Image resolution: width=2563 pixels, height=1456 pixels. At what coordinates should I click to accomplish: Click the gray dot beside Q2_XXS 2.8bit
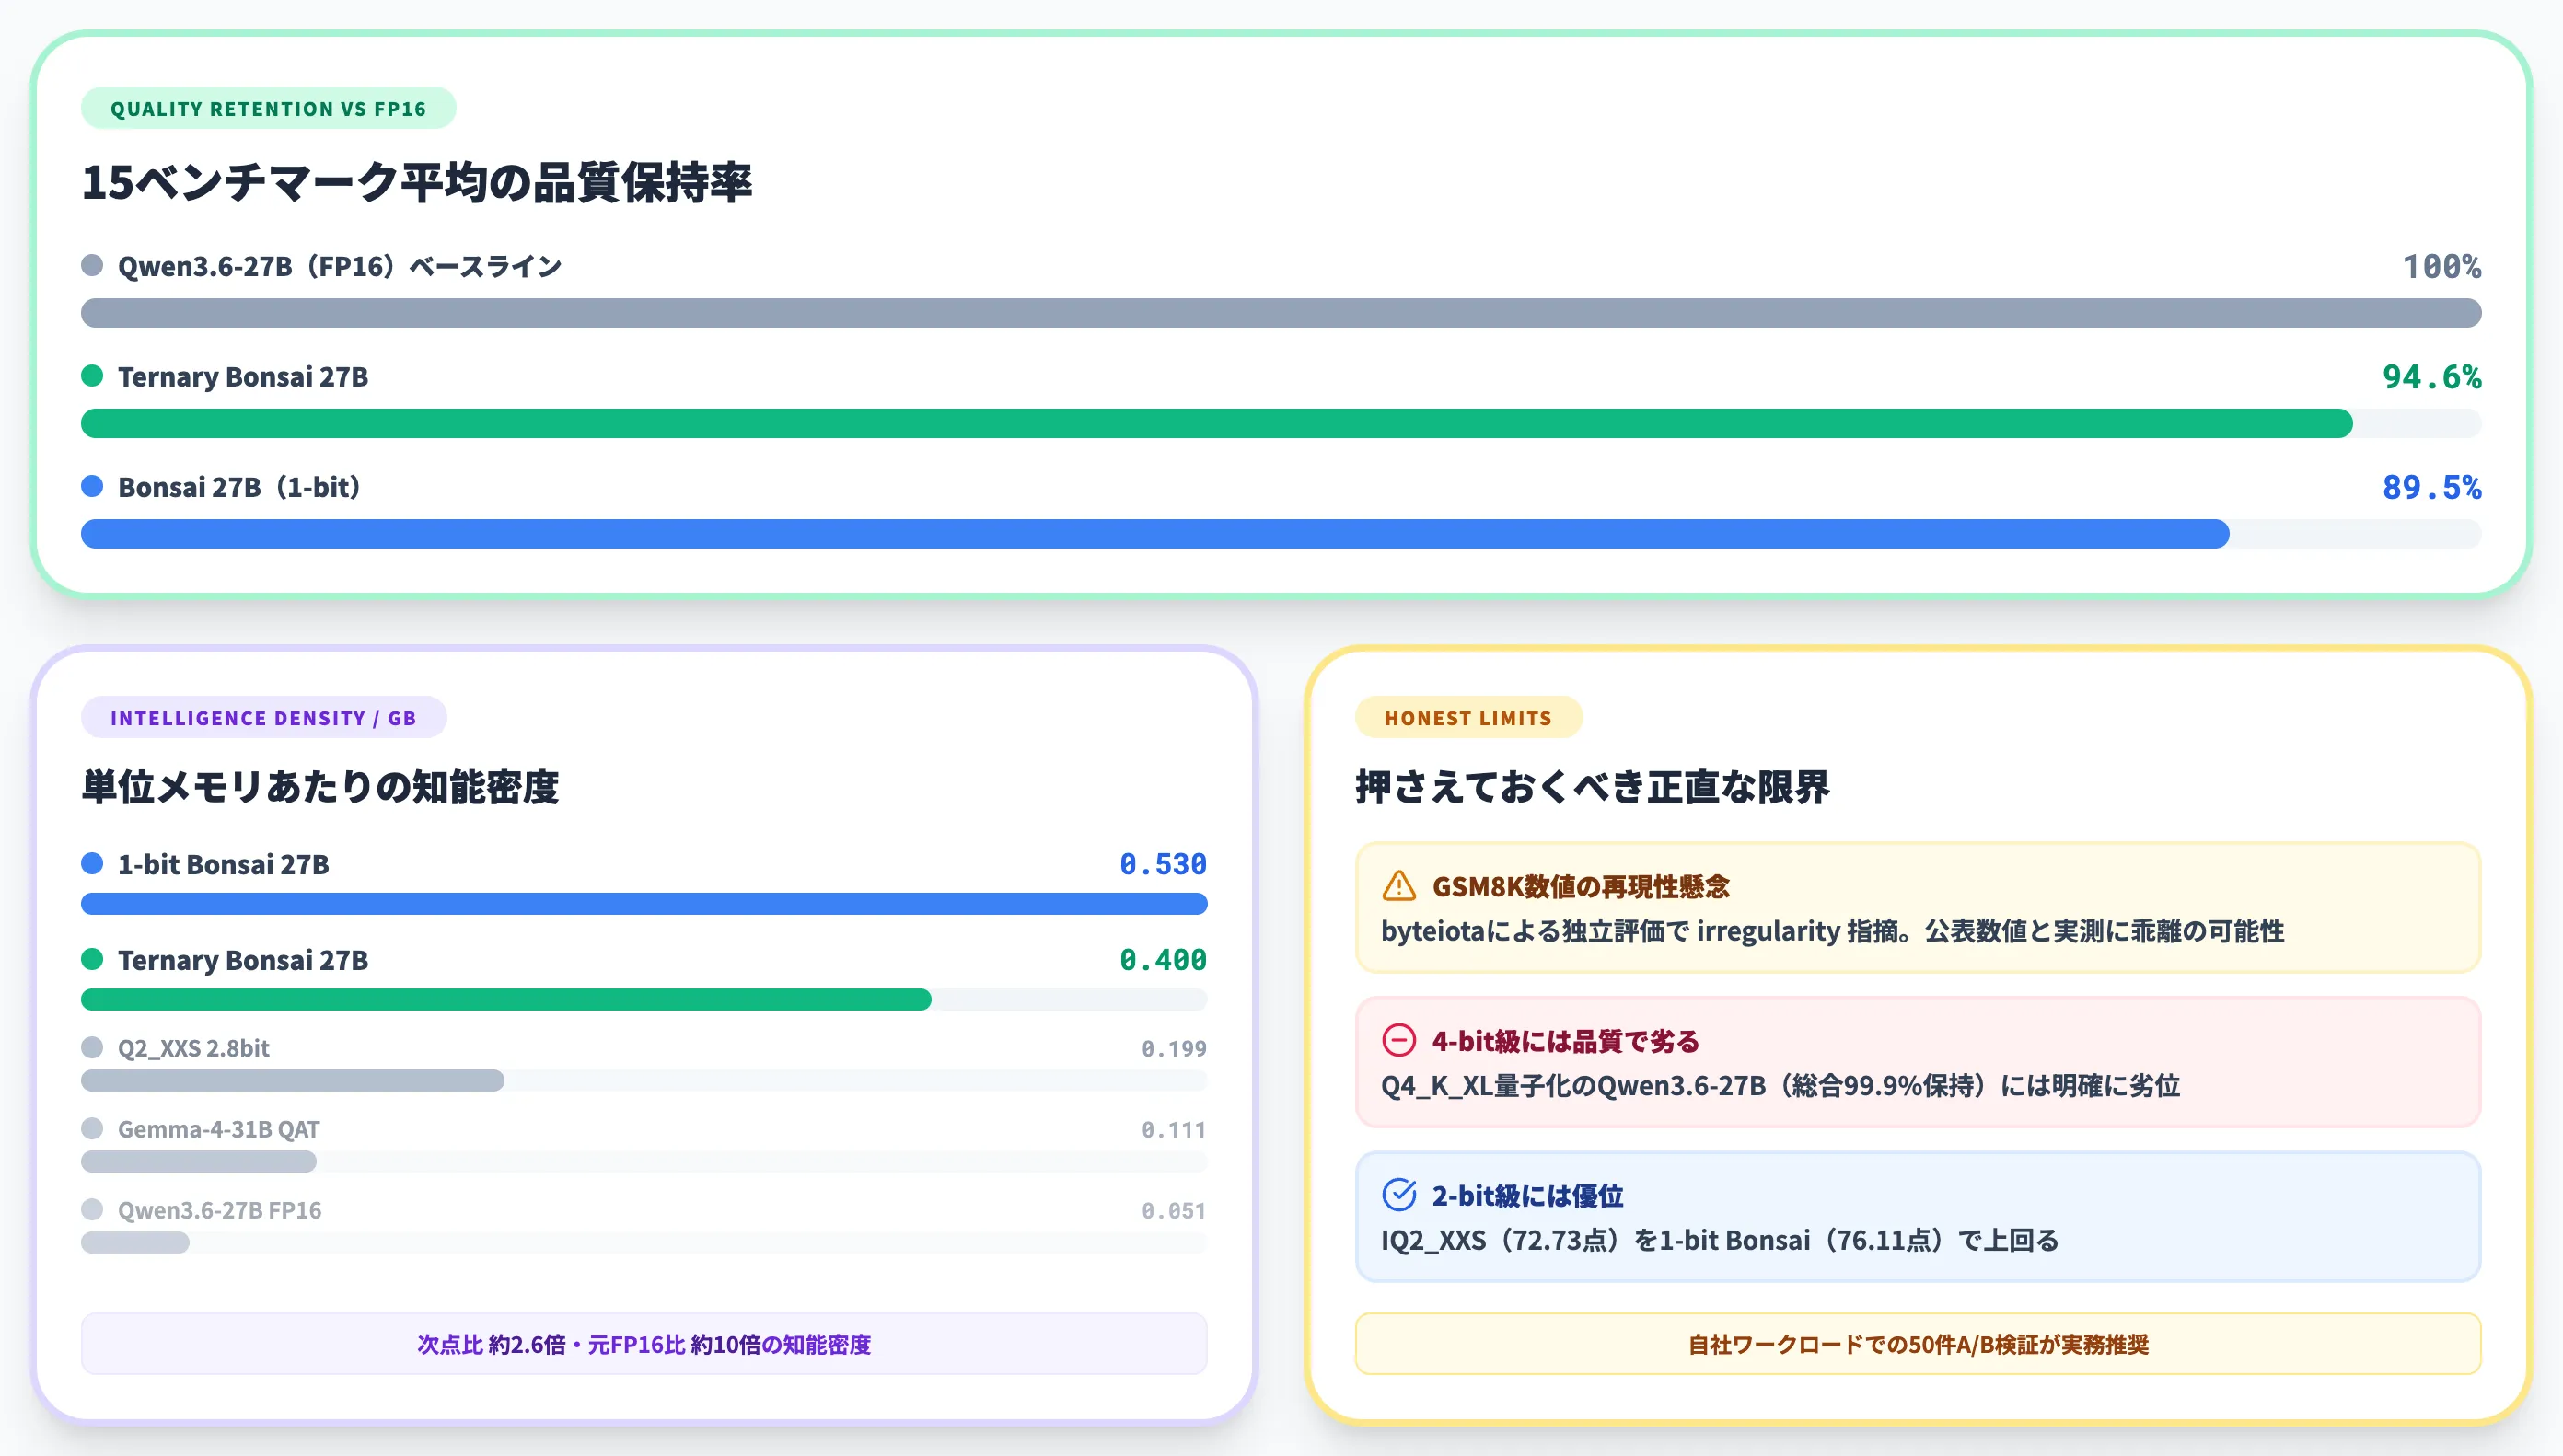pos(92,1047)
